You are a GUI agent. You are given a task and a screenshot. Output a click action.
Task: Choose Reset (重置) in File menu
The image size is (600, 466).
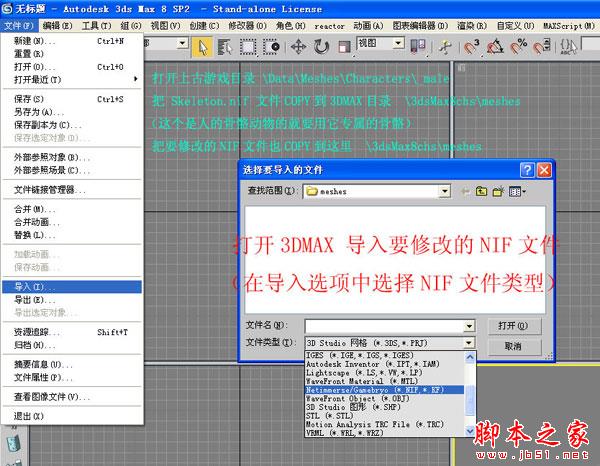(72, 54)
